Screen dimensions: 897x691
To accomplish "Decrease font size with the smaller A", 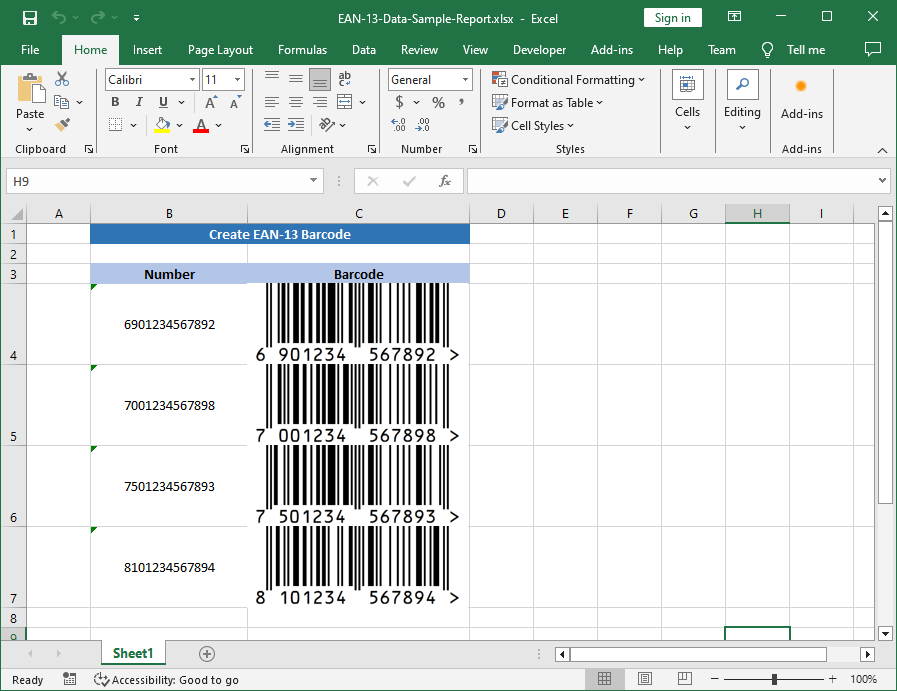I will 235,102.
